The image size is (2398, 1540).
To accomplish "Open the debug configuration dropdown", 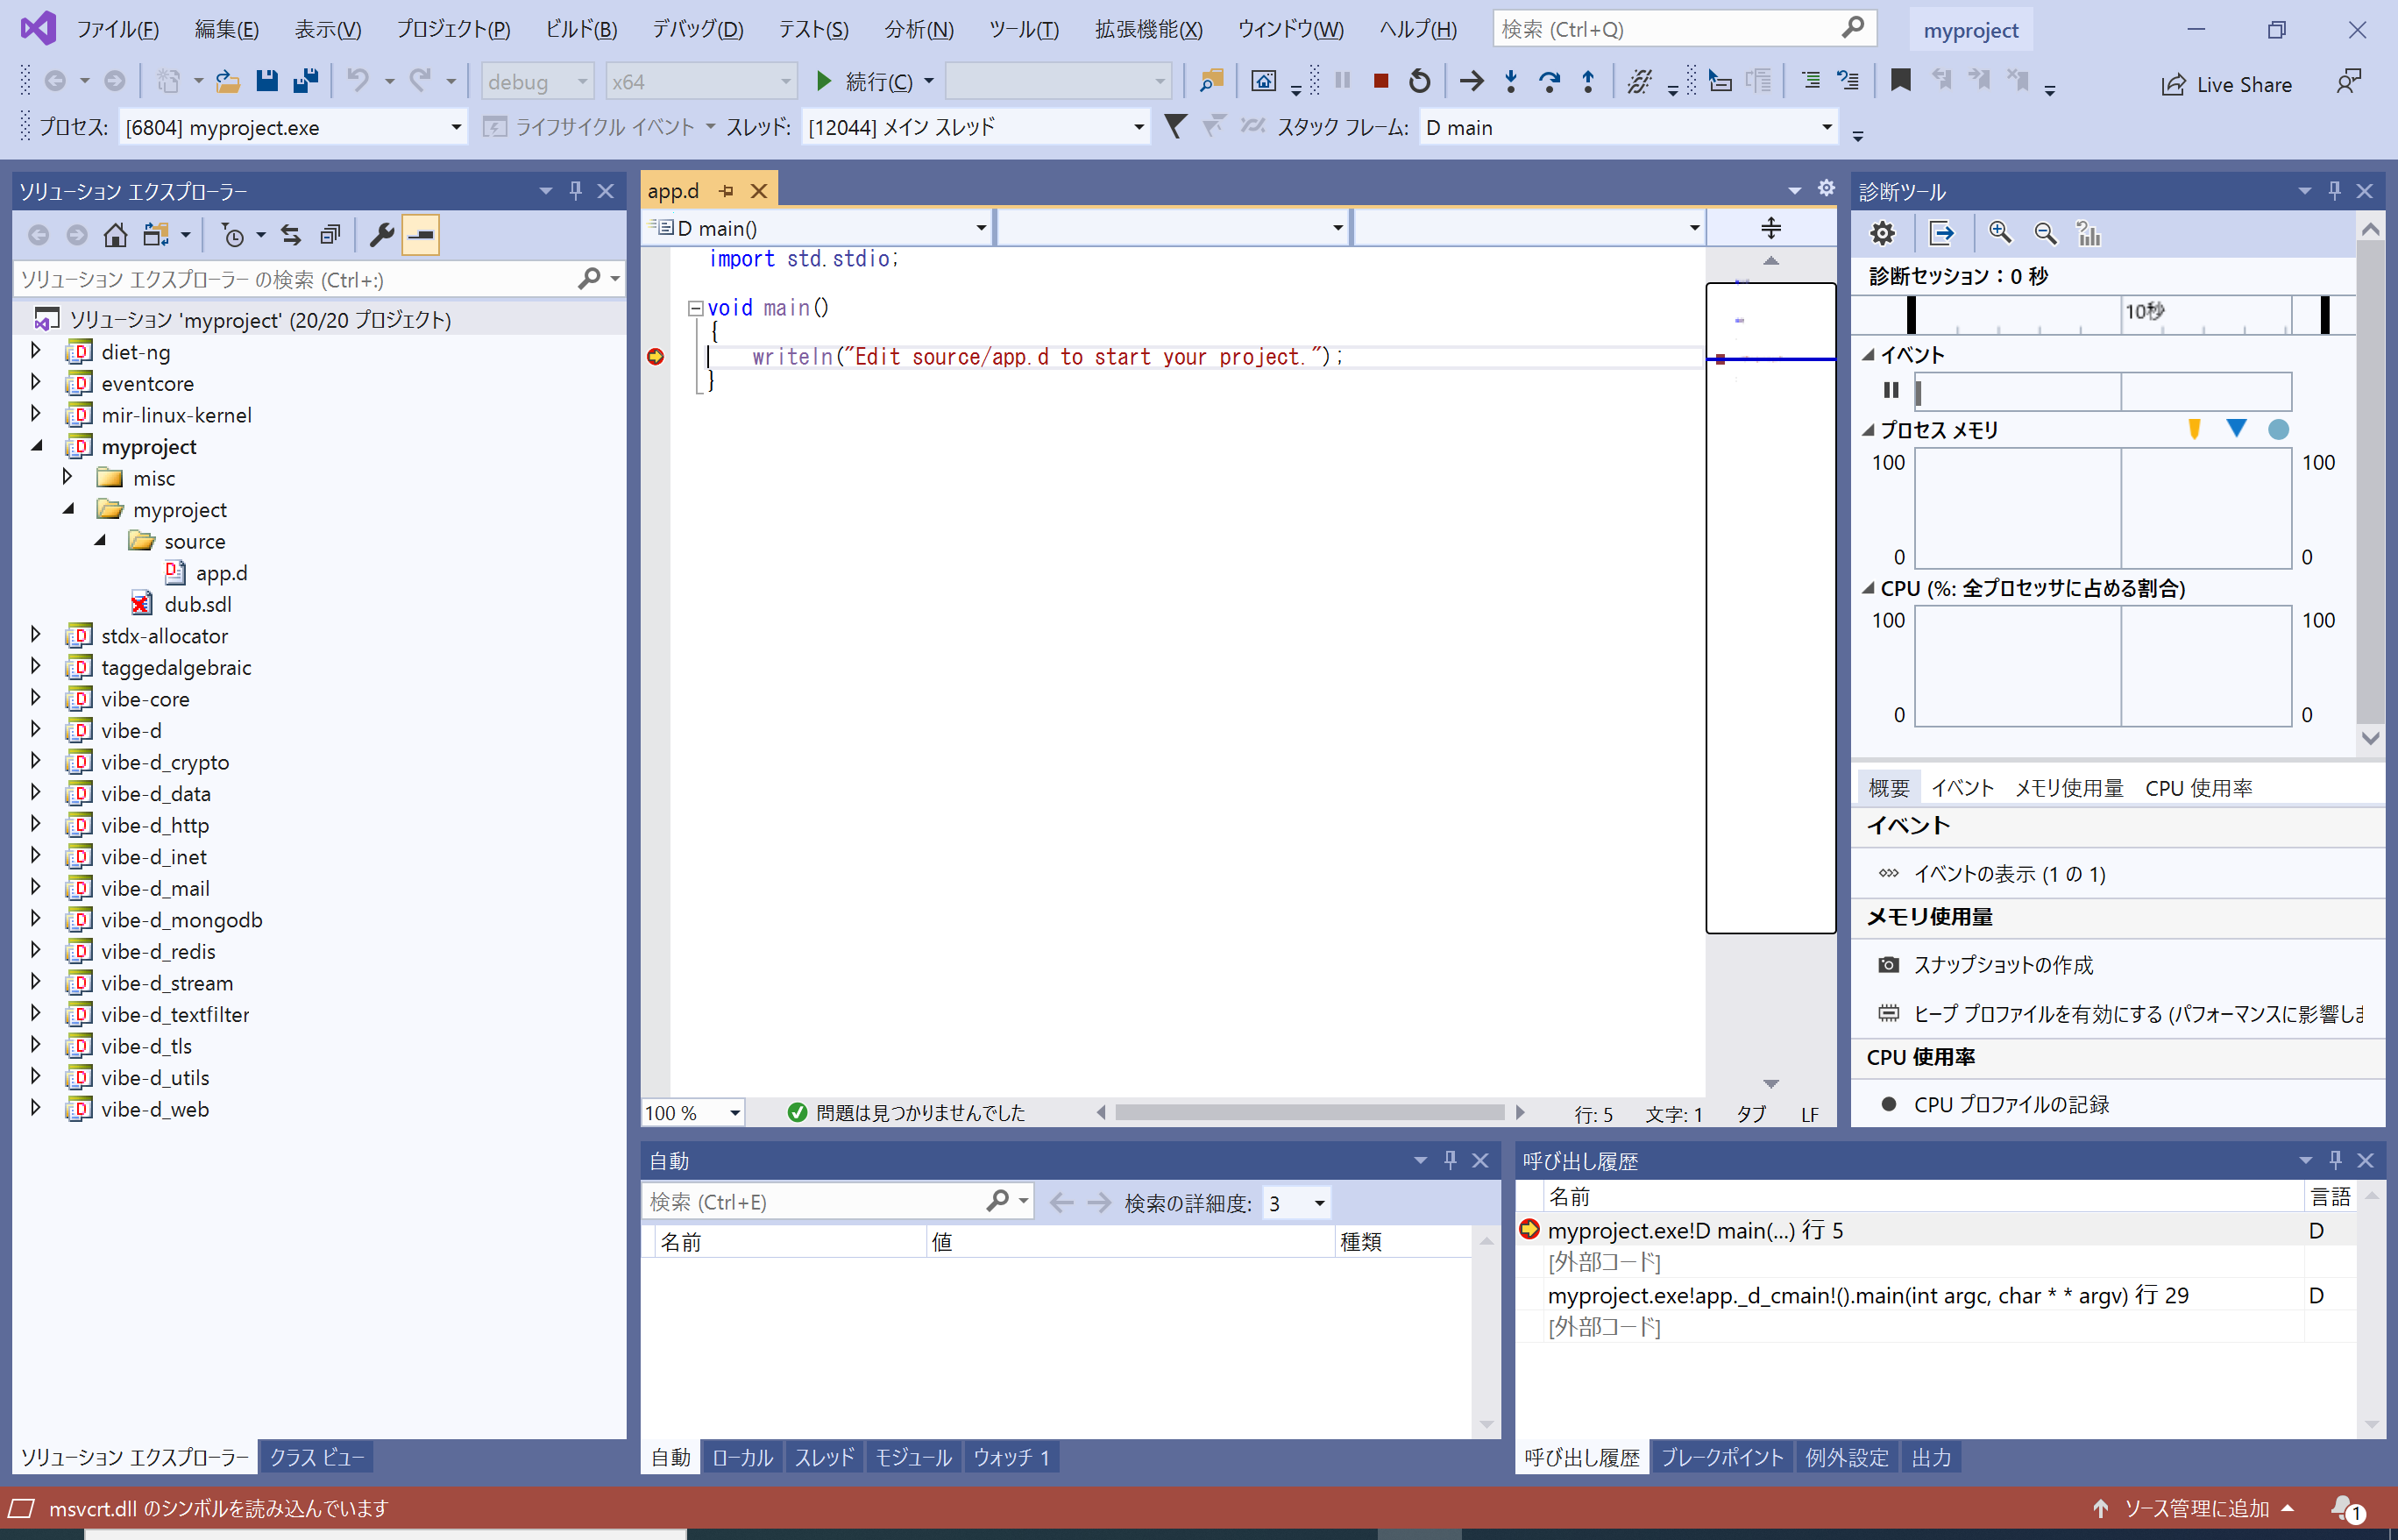I will (538, 81).
